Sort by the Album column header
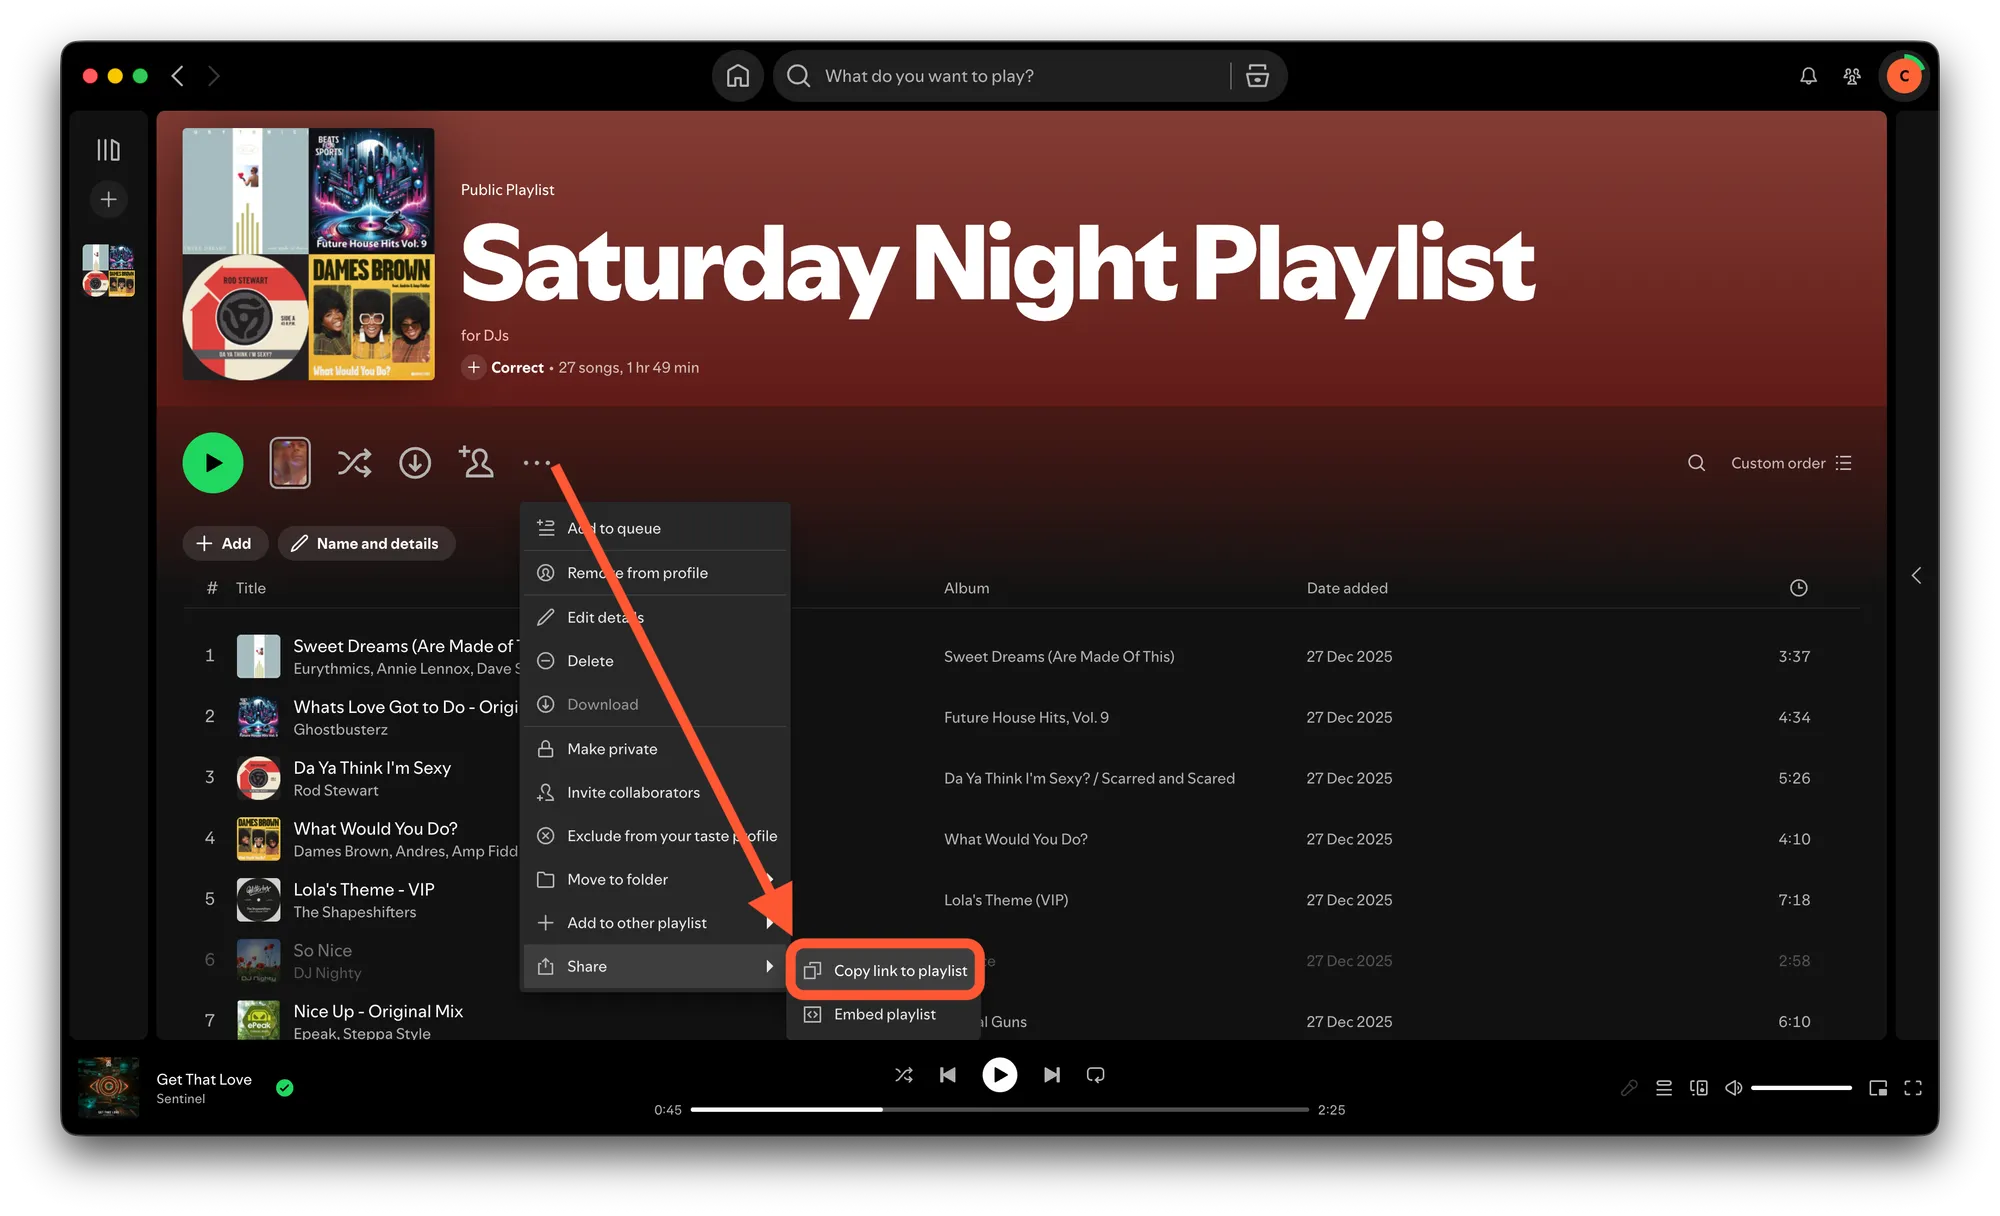Screen dimensions: 2000x1216 (x=966, y=588)
